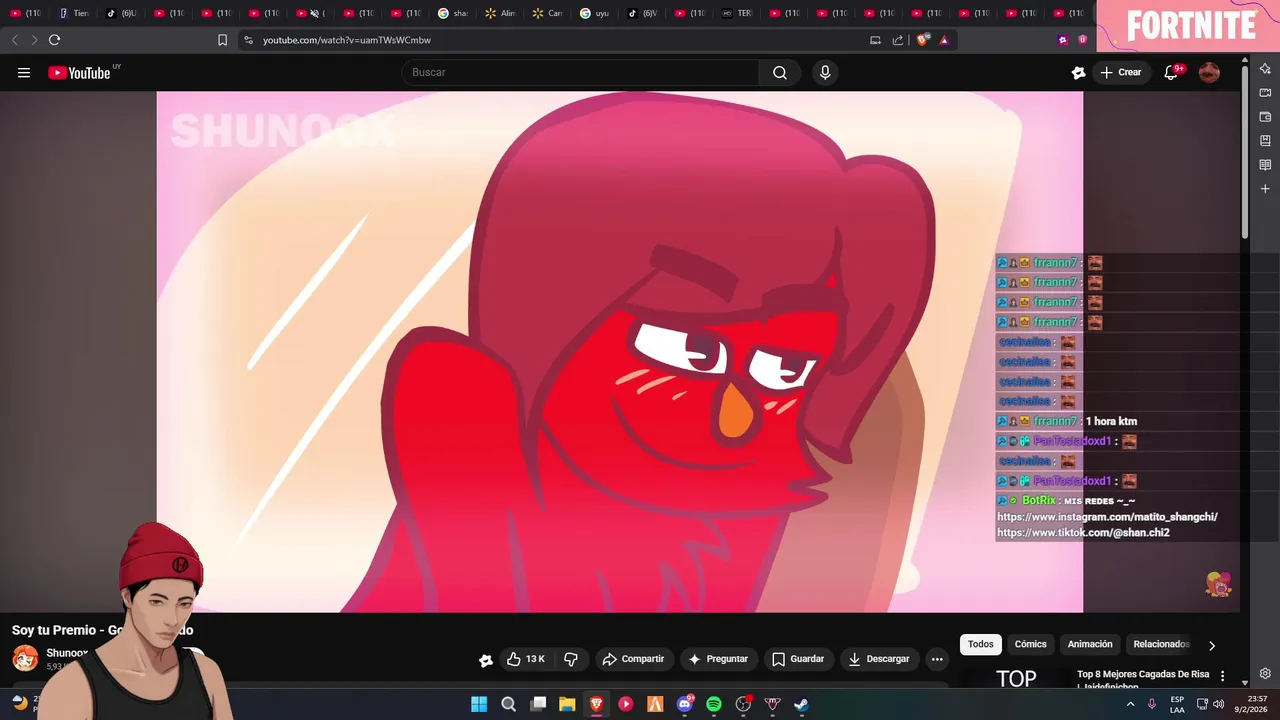Open Brave Rewards triangle icon
This screenshot has width=1280, height=720.
[944, 40]
